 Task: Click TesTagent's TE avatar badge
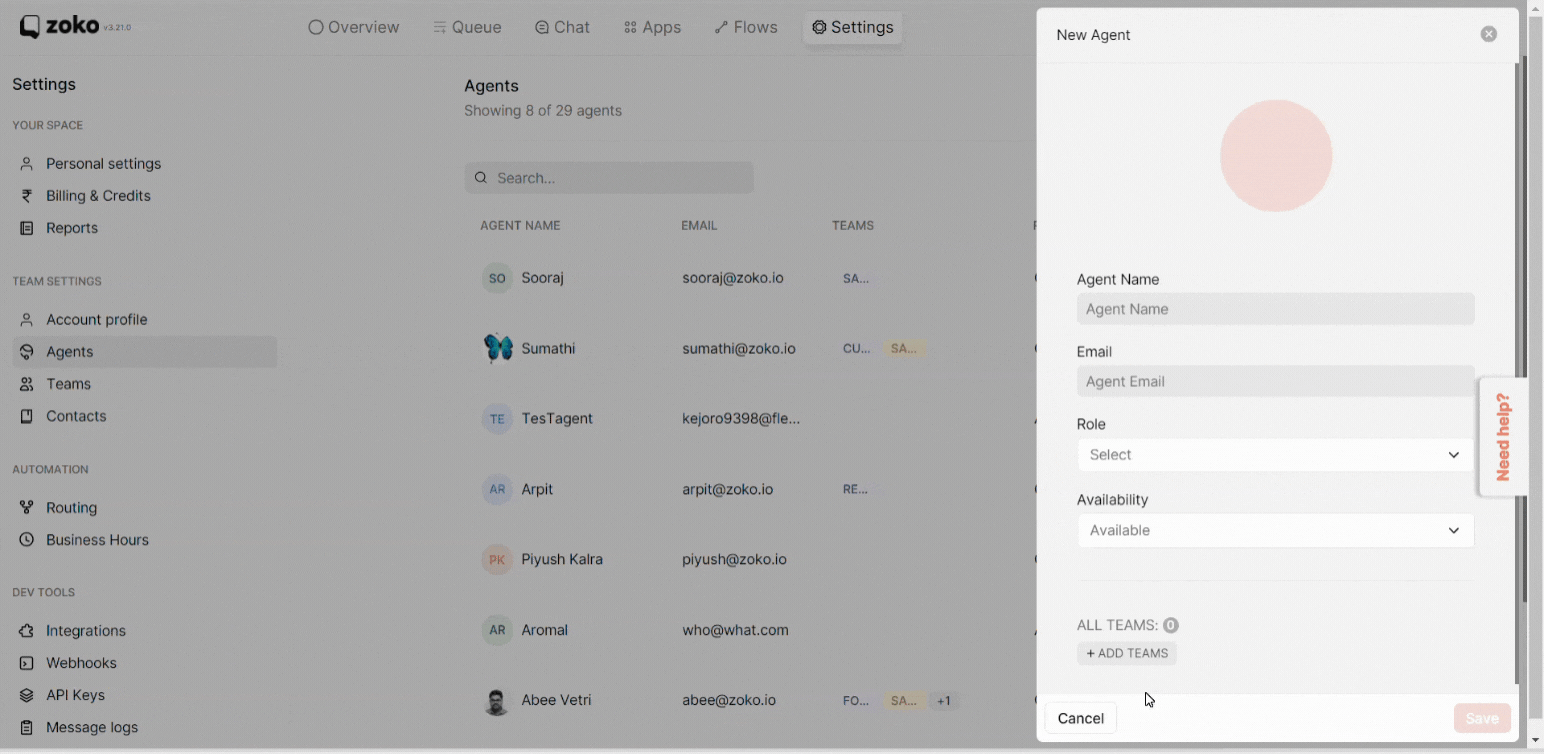(497, 419)
